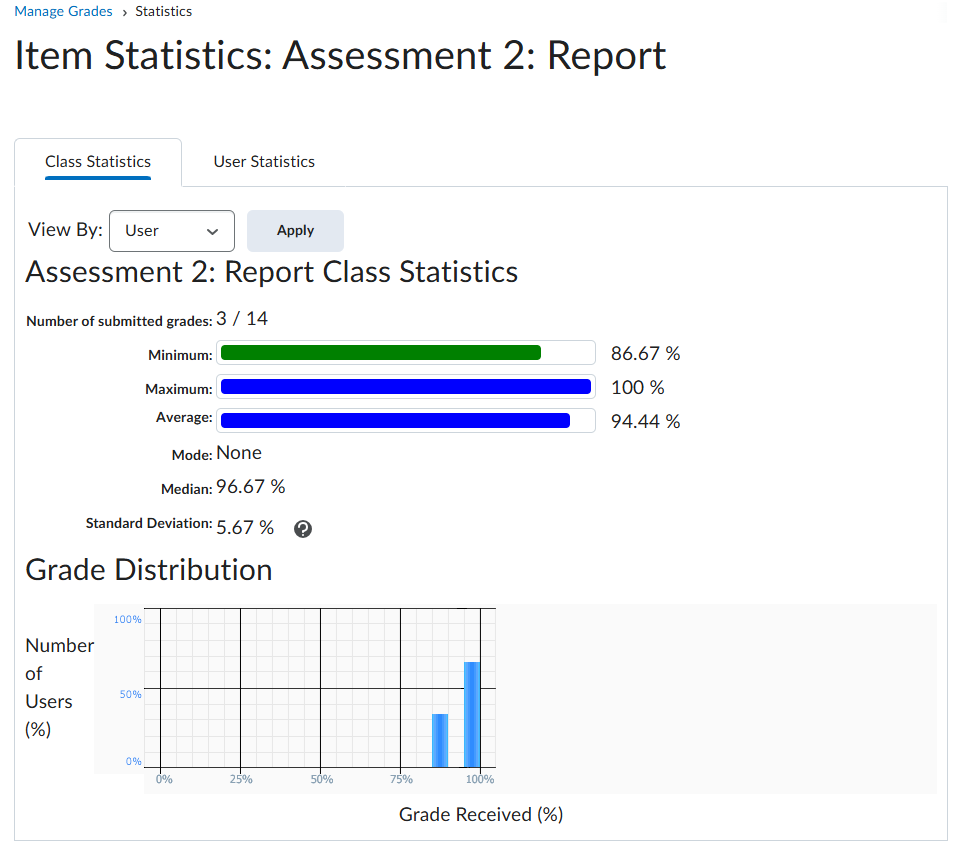Click the Grade Received (%) axis label
The height and width of the screenshot is (848, 959).
pos(481,815)
